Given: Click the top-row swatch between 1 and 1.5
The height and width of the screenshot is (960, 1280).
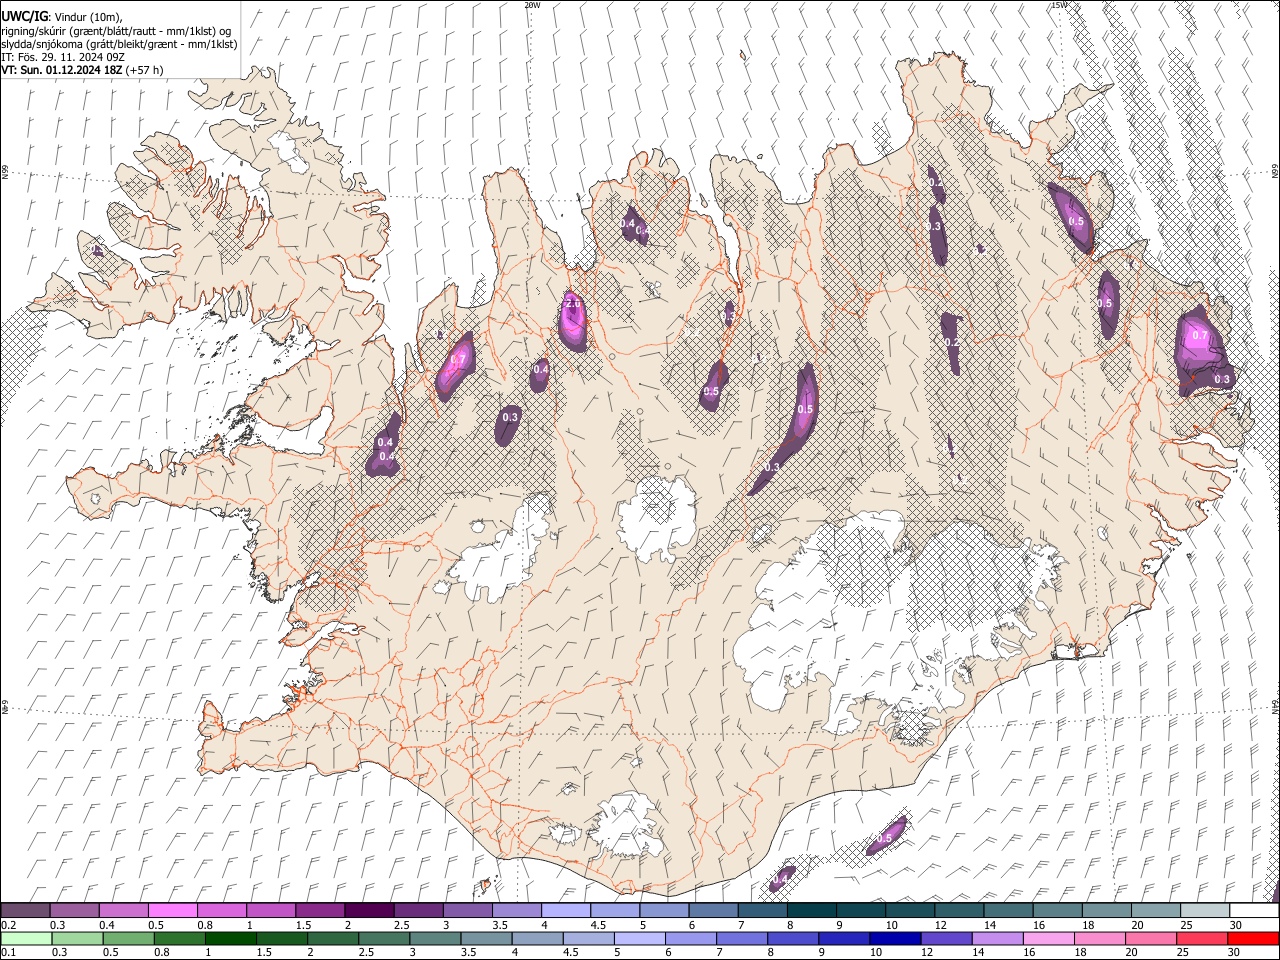Looking at the screenshot, I should tap(271, 911).
